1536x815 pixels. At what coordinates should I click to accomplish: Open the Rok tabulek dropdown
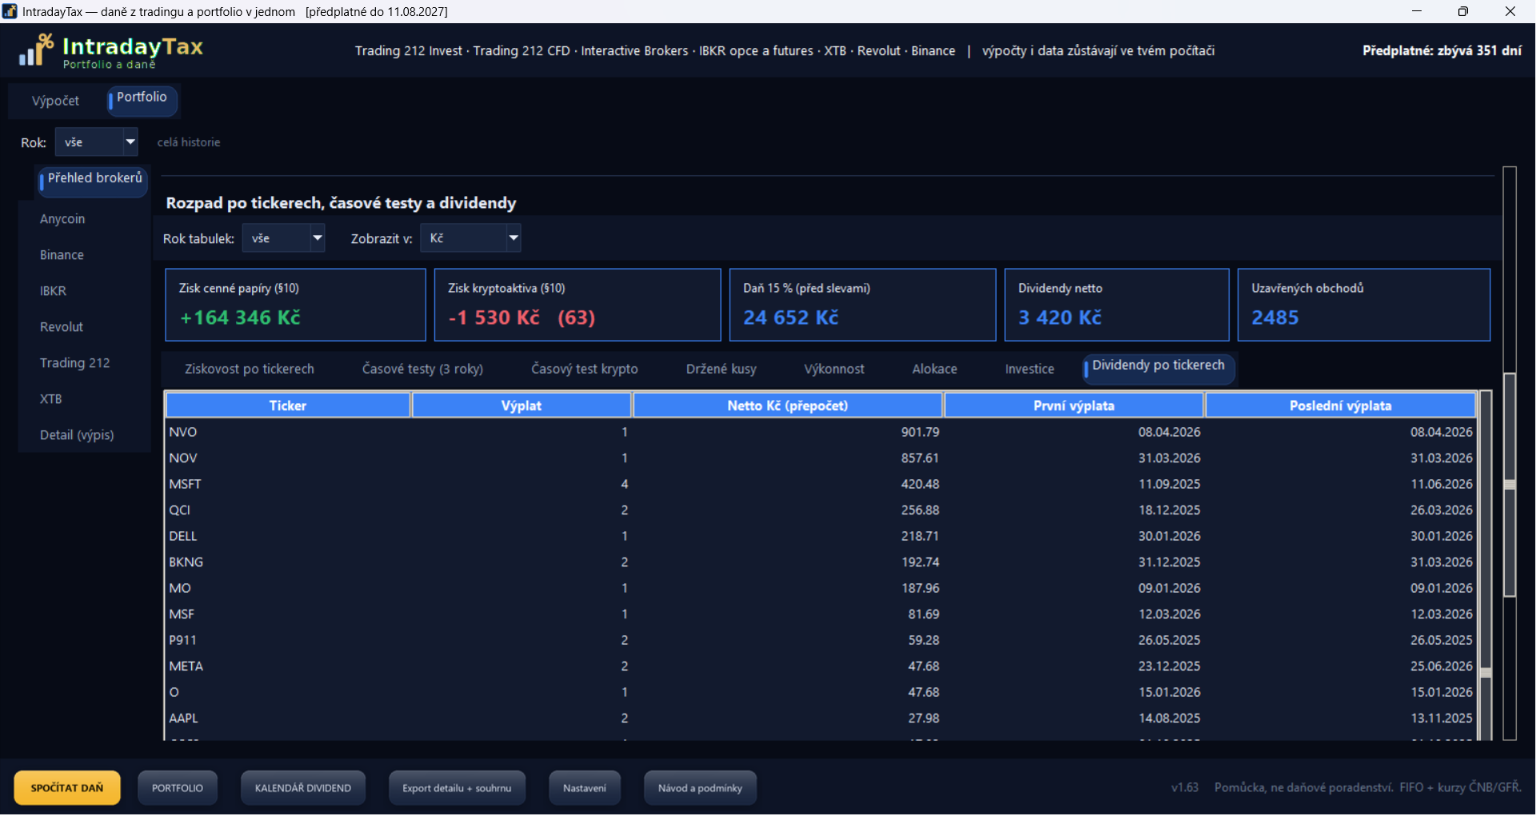click(x=284, y=238)
